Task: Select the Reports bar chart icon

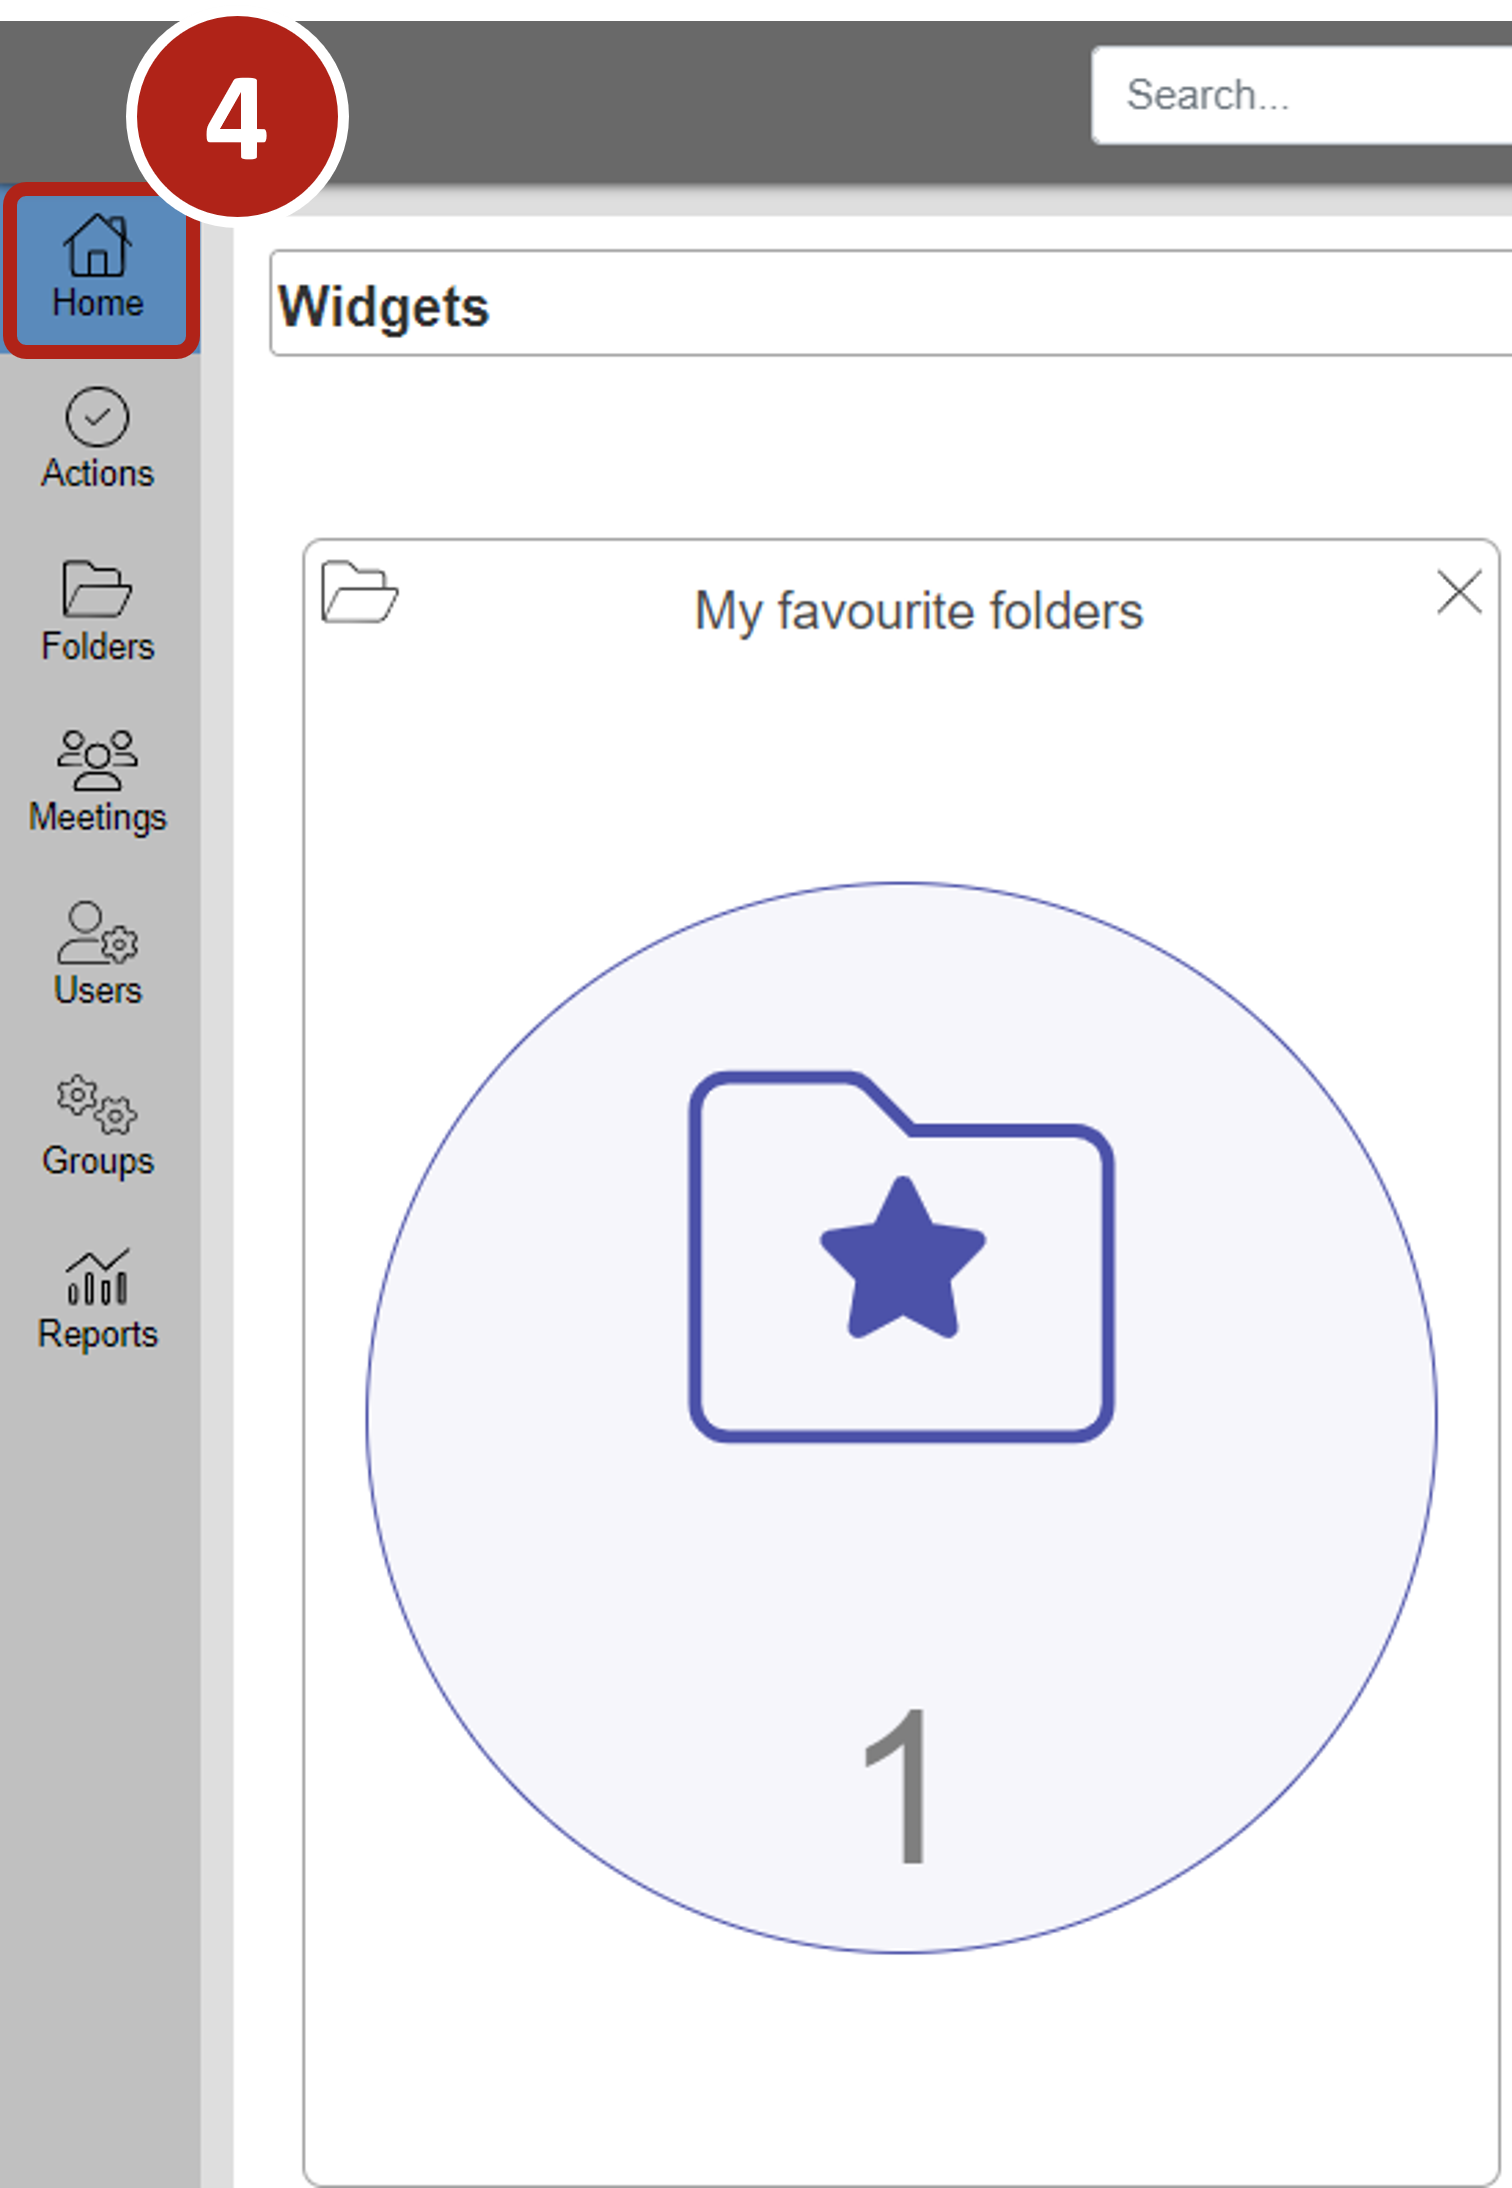Action: pos(97,1277)
